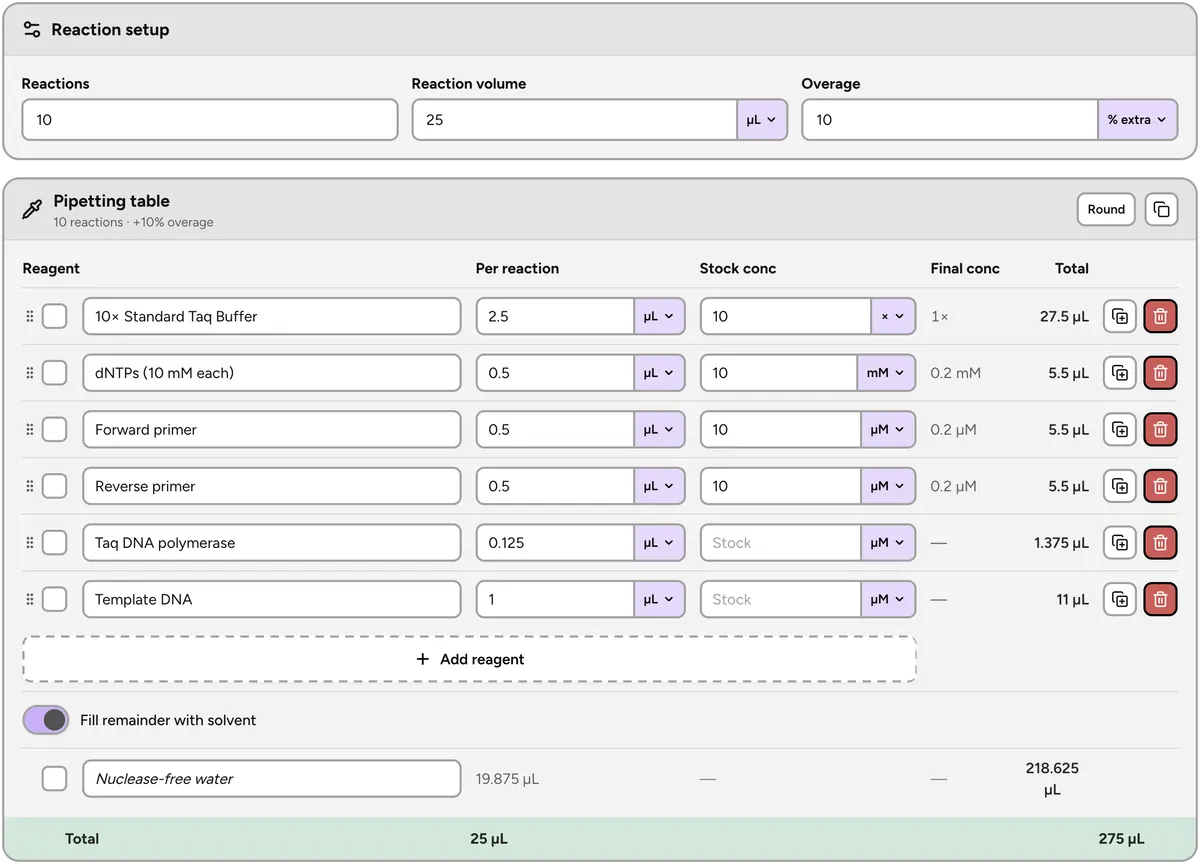Delete the Reverse primer row

[x=1160, y=486]
